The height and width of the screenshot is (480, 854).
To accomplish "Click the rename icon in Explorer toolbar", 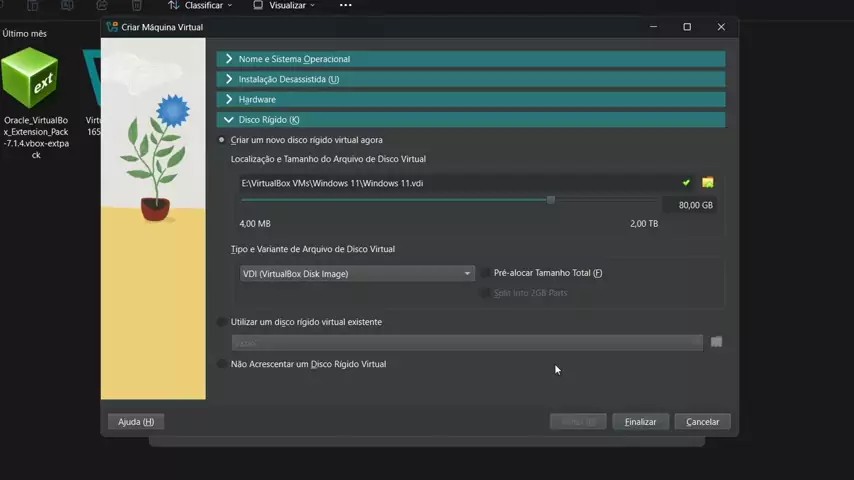I will click(x=67, y=5).
